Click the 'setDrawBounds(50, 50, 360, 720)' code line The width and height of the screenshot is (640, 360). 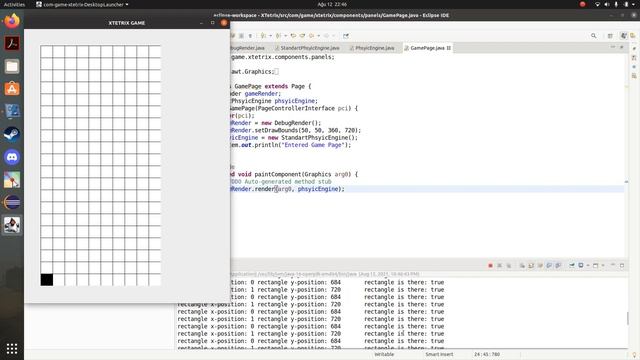point(296,131)
